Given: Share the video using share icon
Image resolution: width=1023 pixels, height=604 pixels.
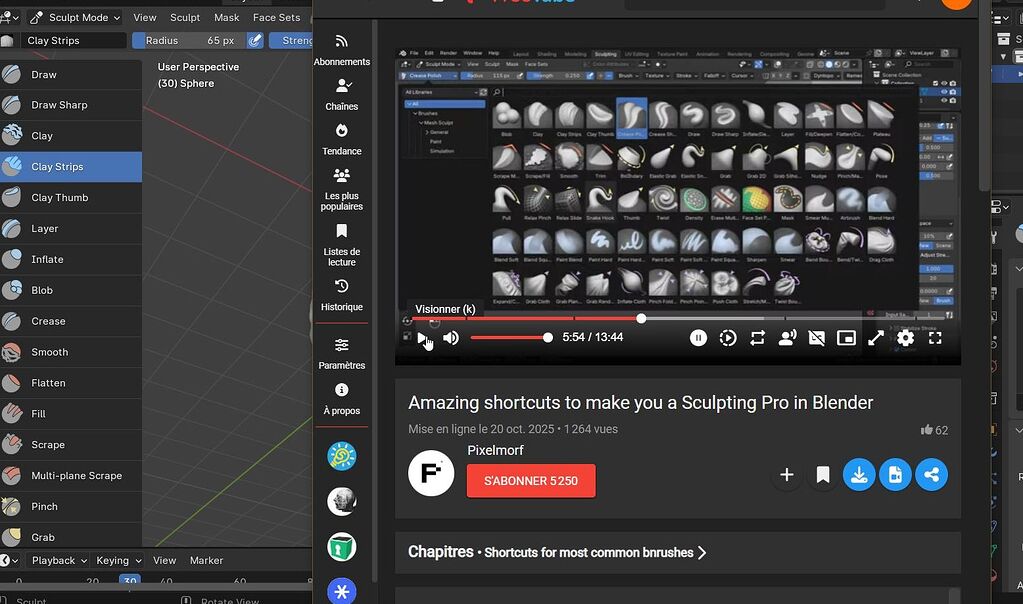Looking at the screenshot, I should pos(931,475).
